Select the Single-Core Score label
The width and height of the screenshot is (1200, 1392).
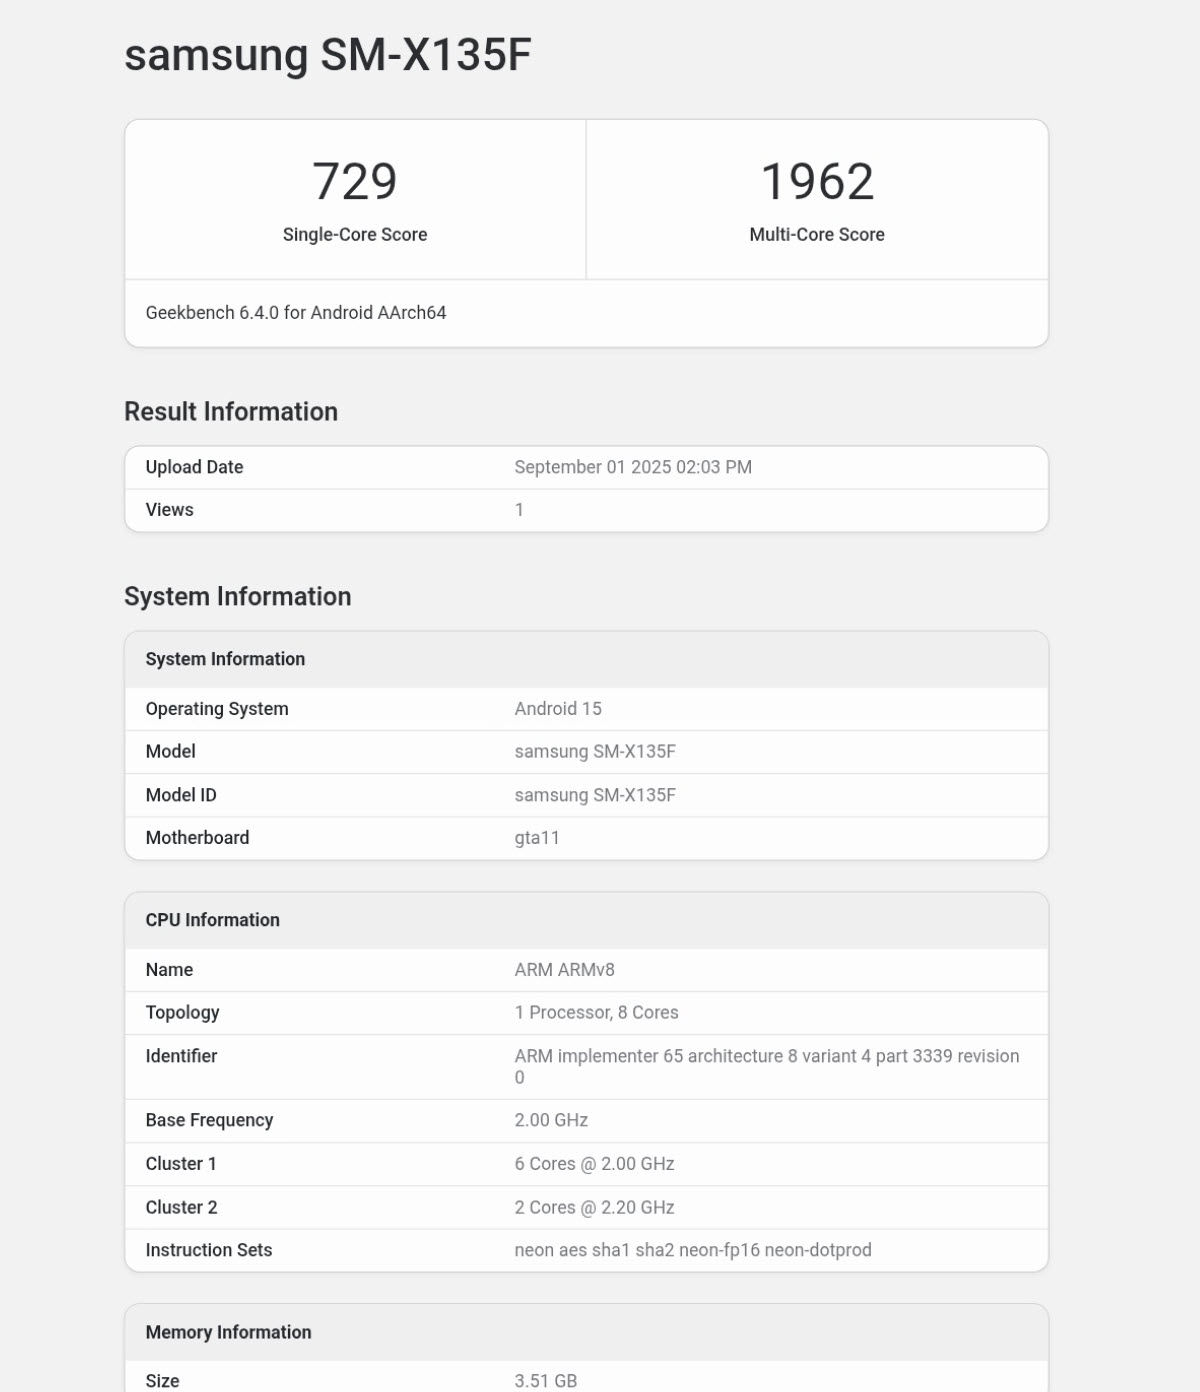(355, 235)
